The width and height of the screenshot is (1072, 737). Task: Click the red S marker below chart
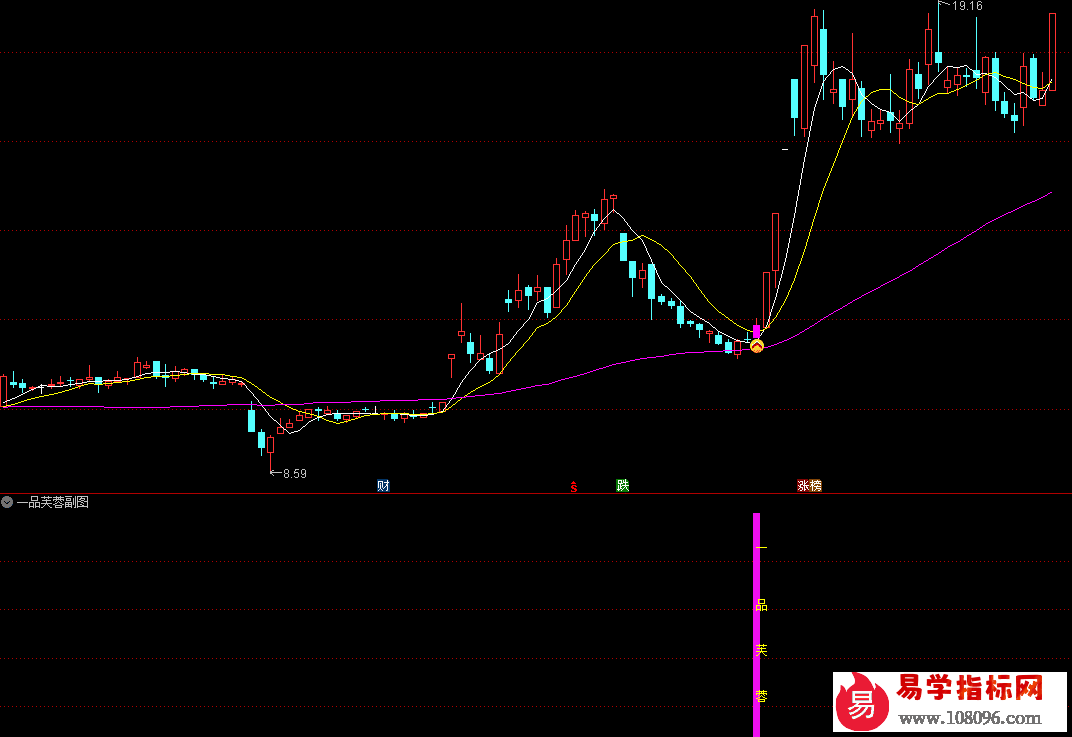[574, 487]
